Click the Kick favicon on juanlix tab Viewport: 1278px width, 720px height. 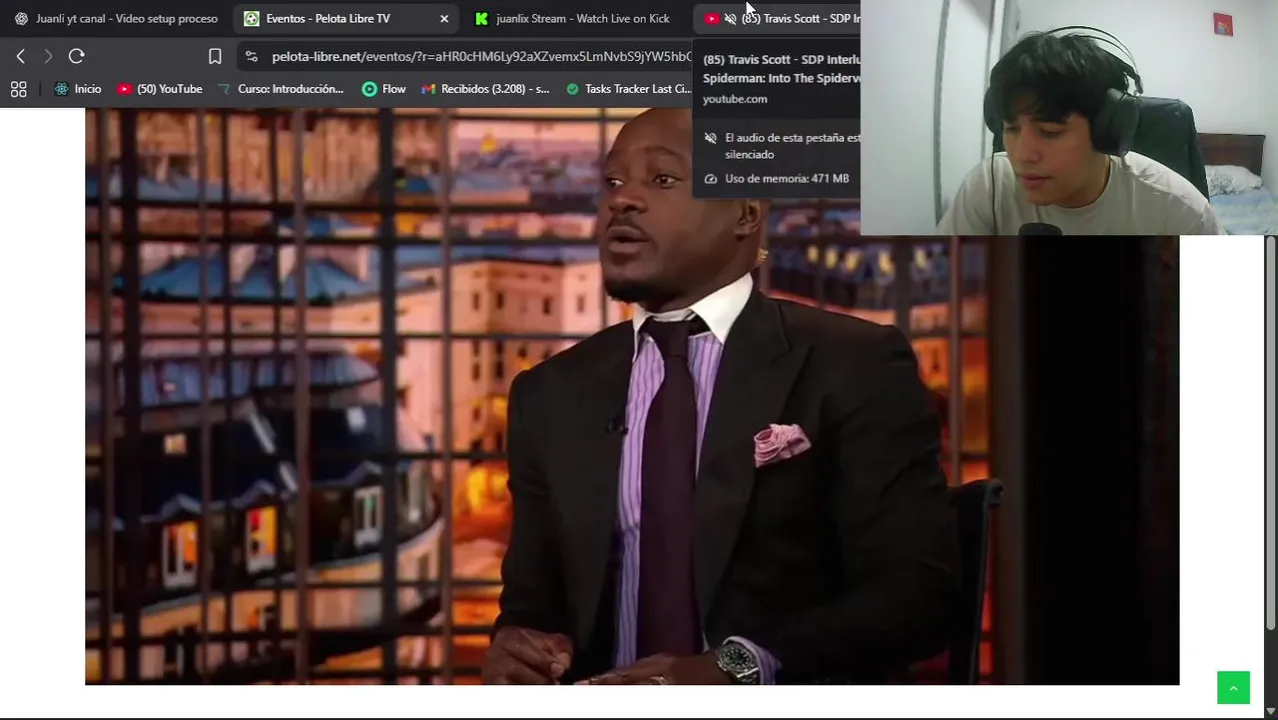tap(481, 18)
